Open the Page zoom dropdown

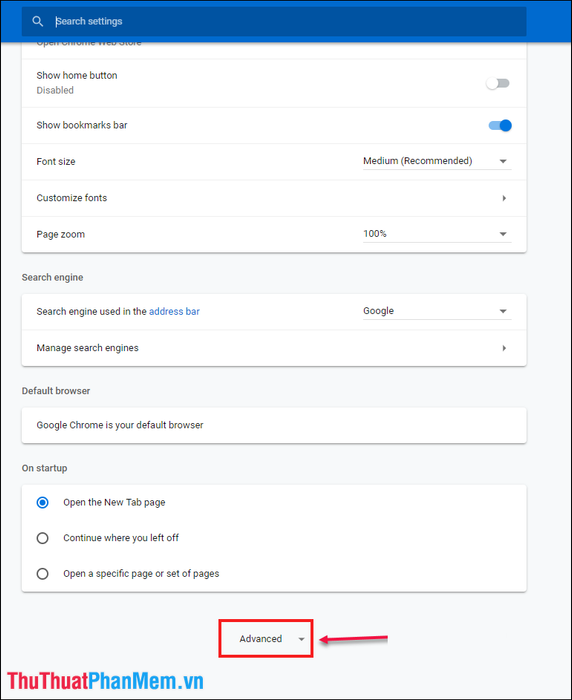click(437, 234)
